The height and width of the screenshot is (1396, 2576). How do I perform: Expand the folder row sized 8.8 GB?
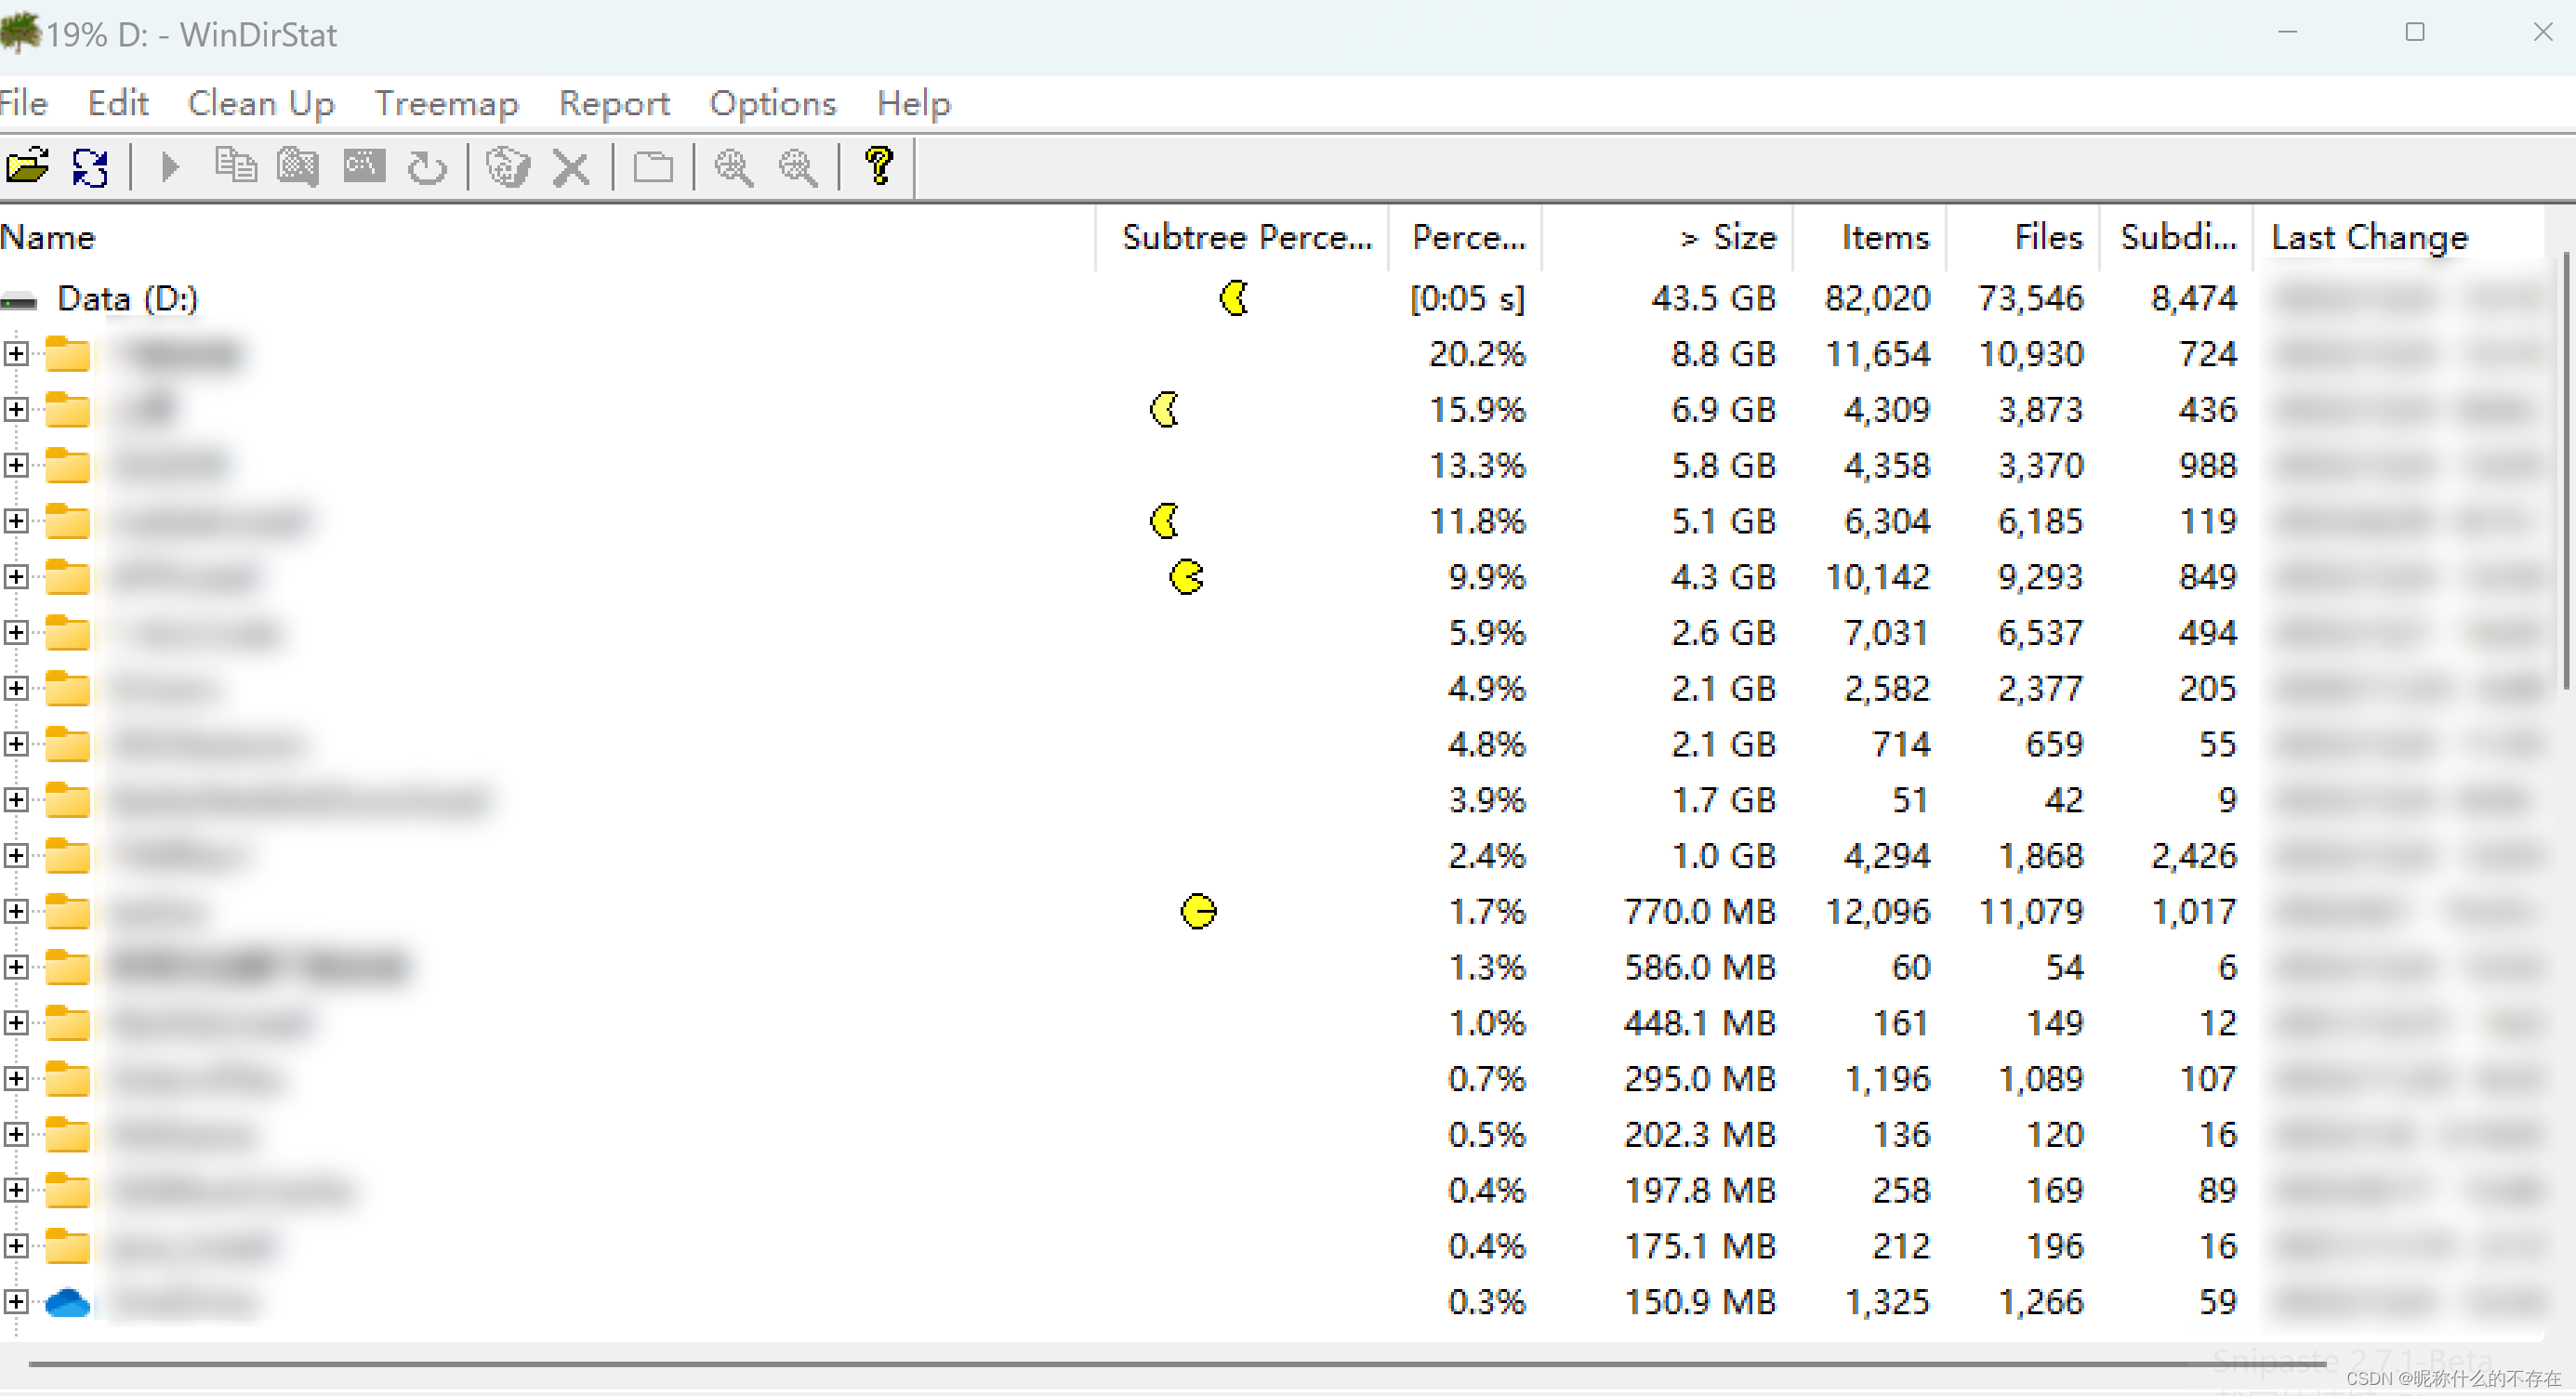pos(16,354)
